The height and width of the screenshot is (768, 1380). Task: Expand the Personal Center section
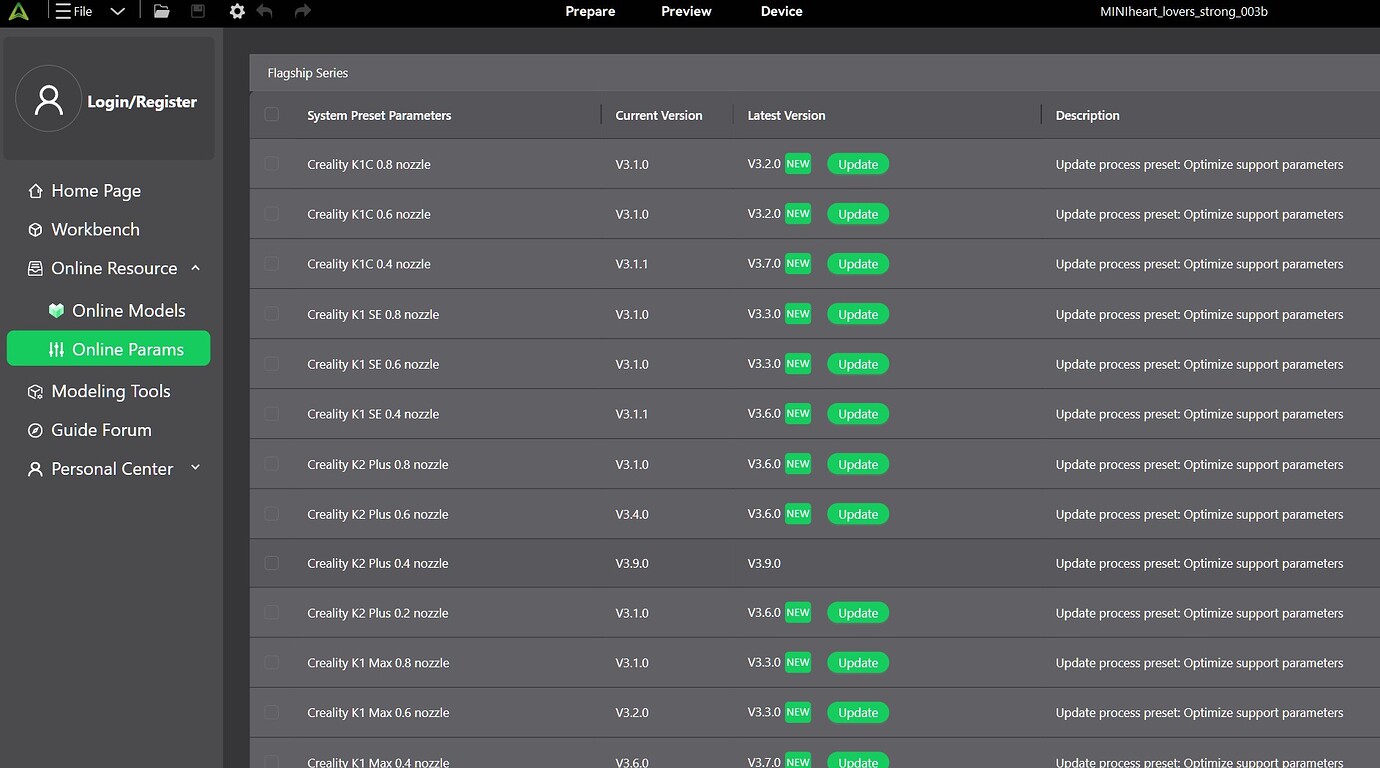196,468
